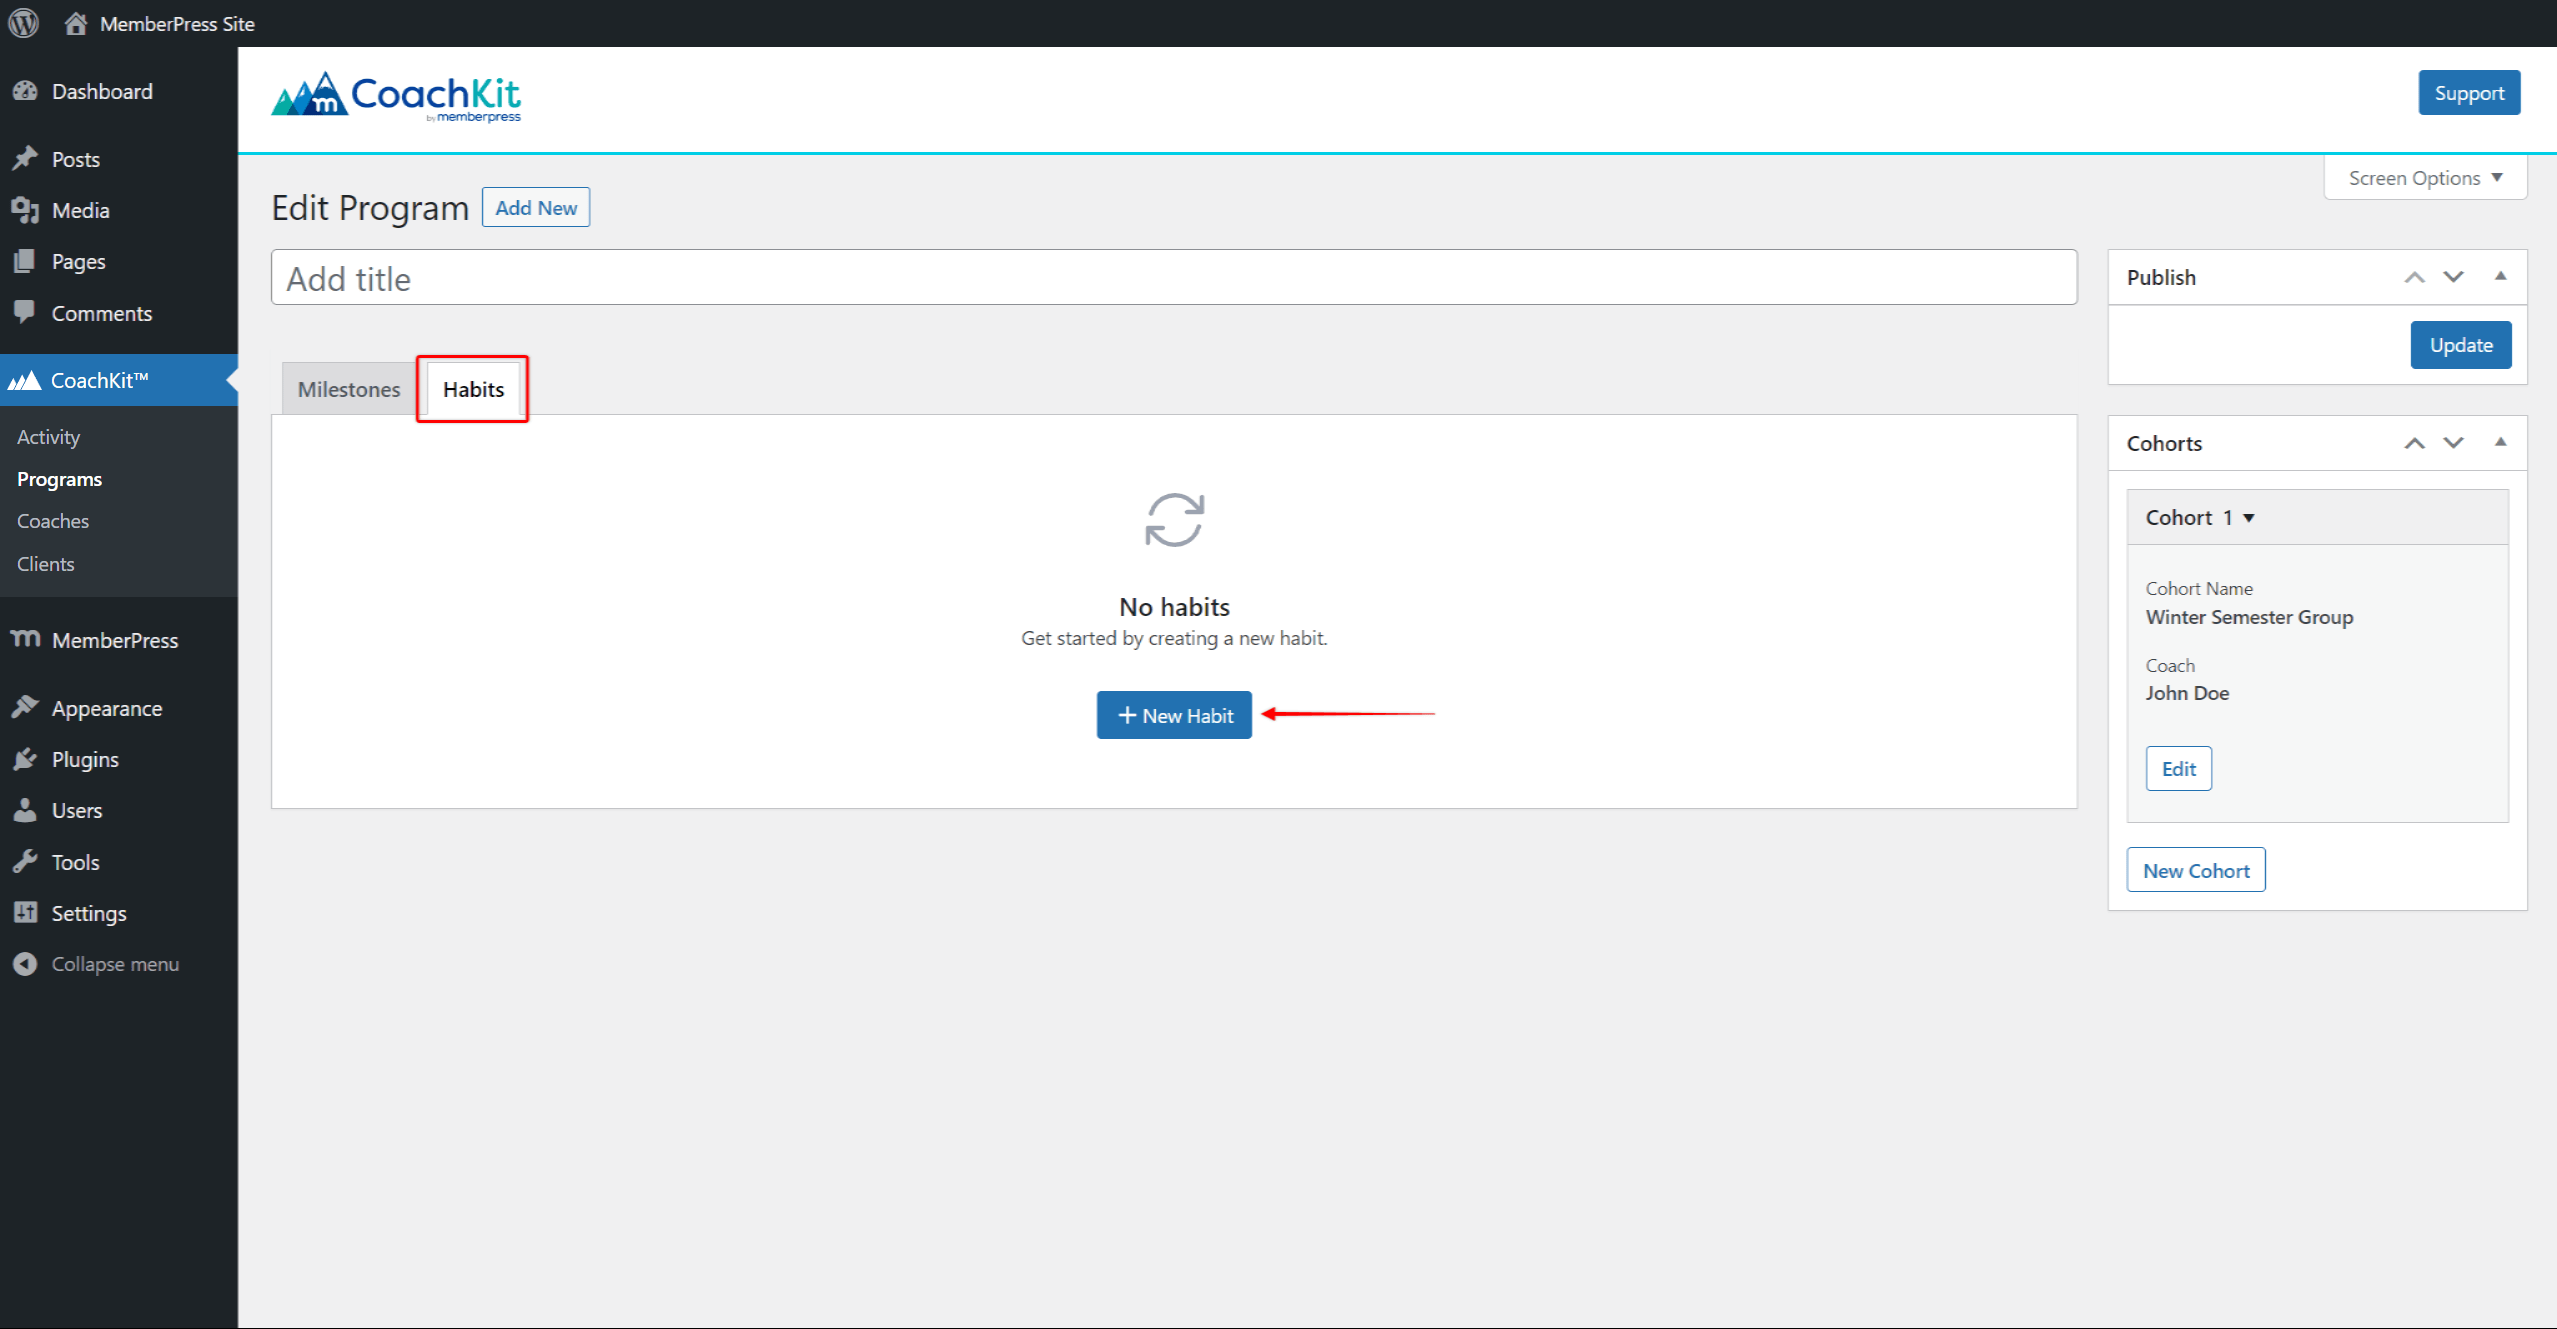Click the Support button top right
2557x1329 pixels.
tap(2469, 93)
